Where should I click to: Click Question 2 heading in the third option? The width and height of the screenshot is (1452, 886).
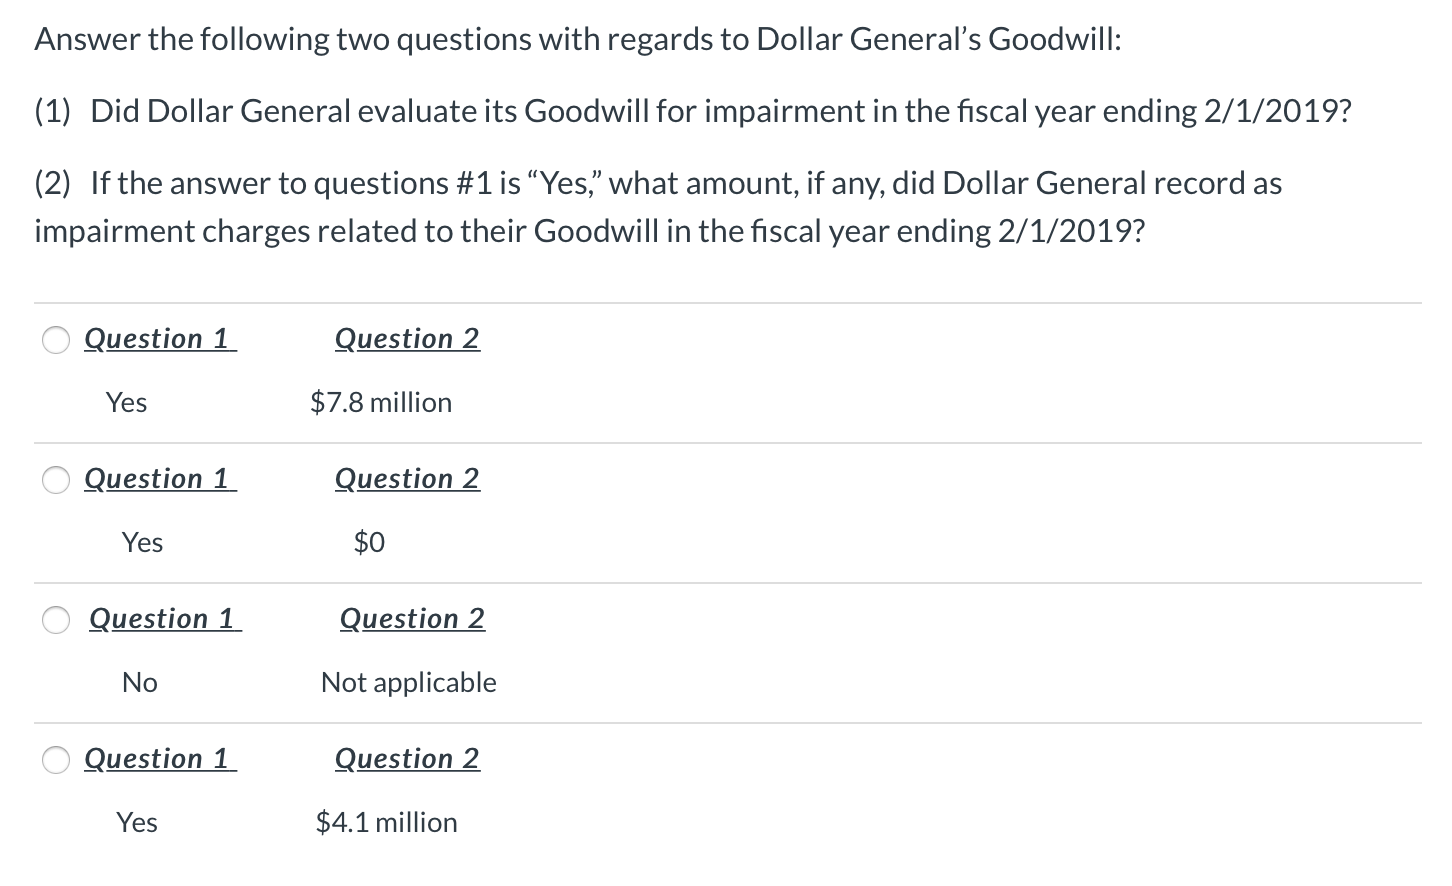[x=412, y=618]
